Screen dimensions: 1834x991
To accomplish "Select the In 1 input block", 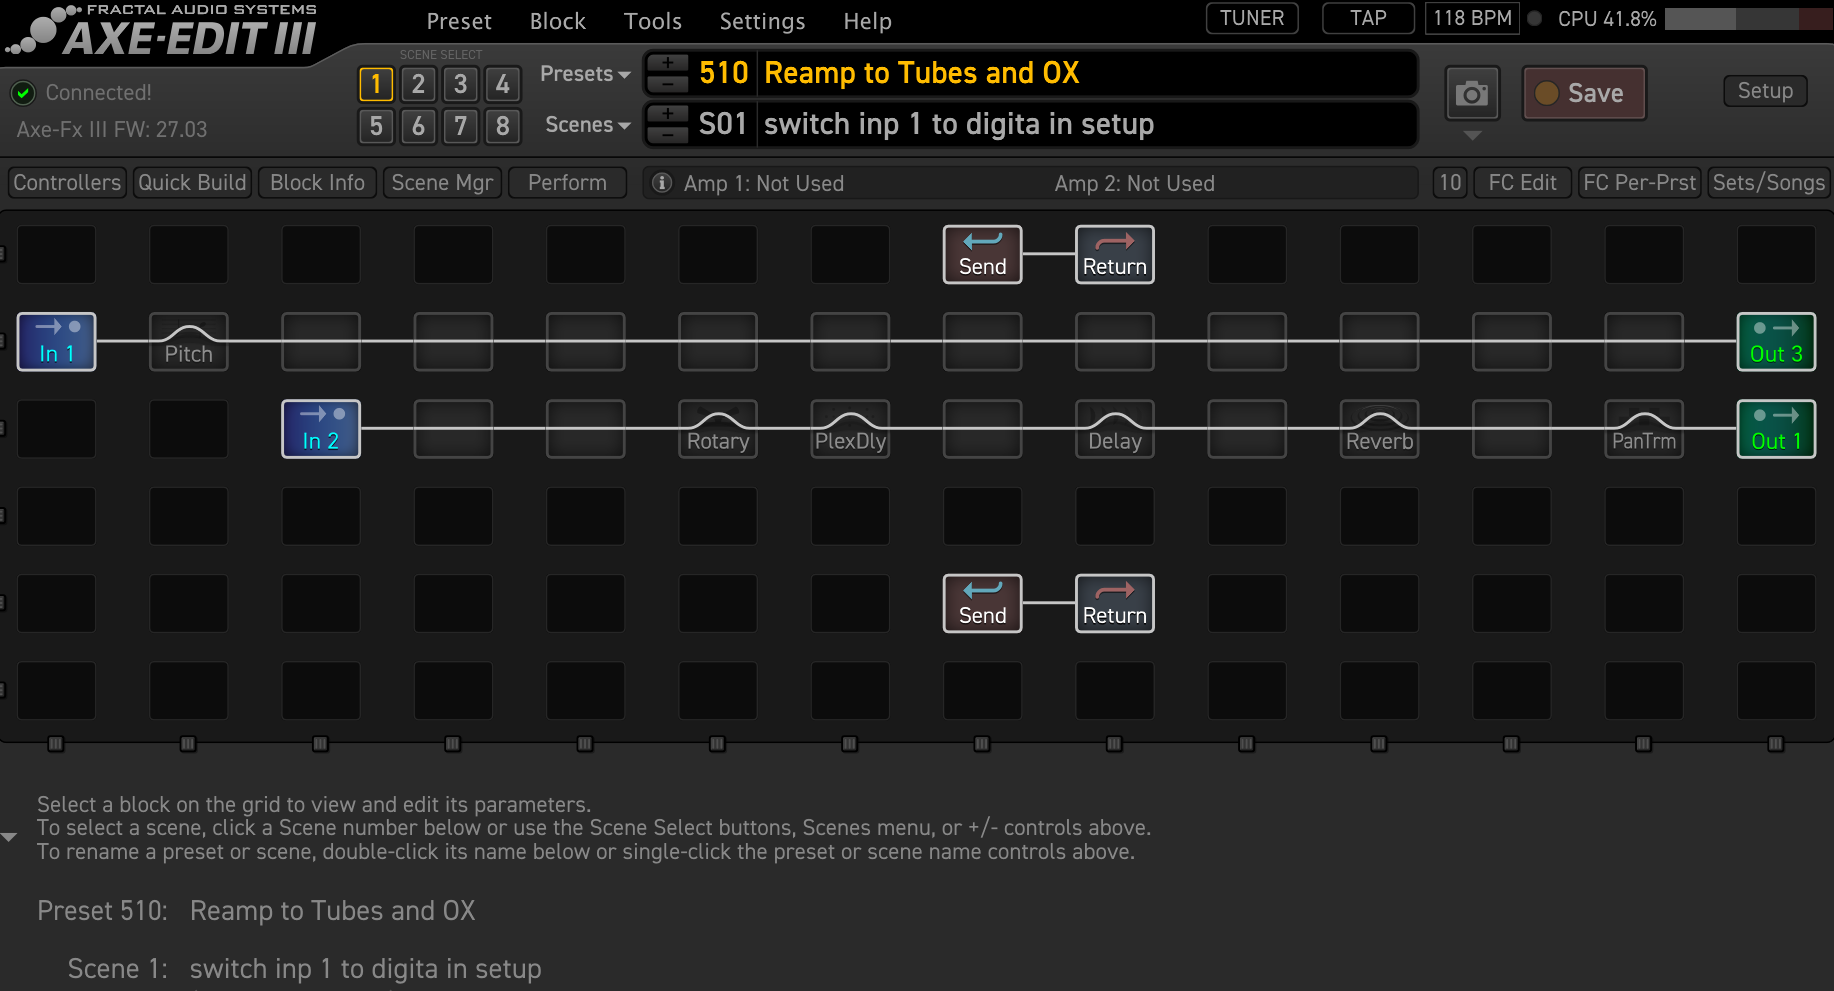I will pos(56,342).
